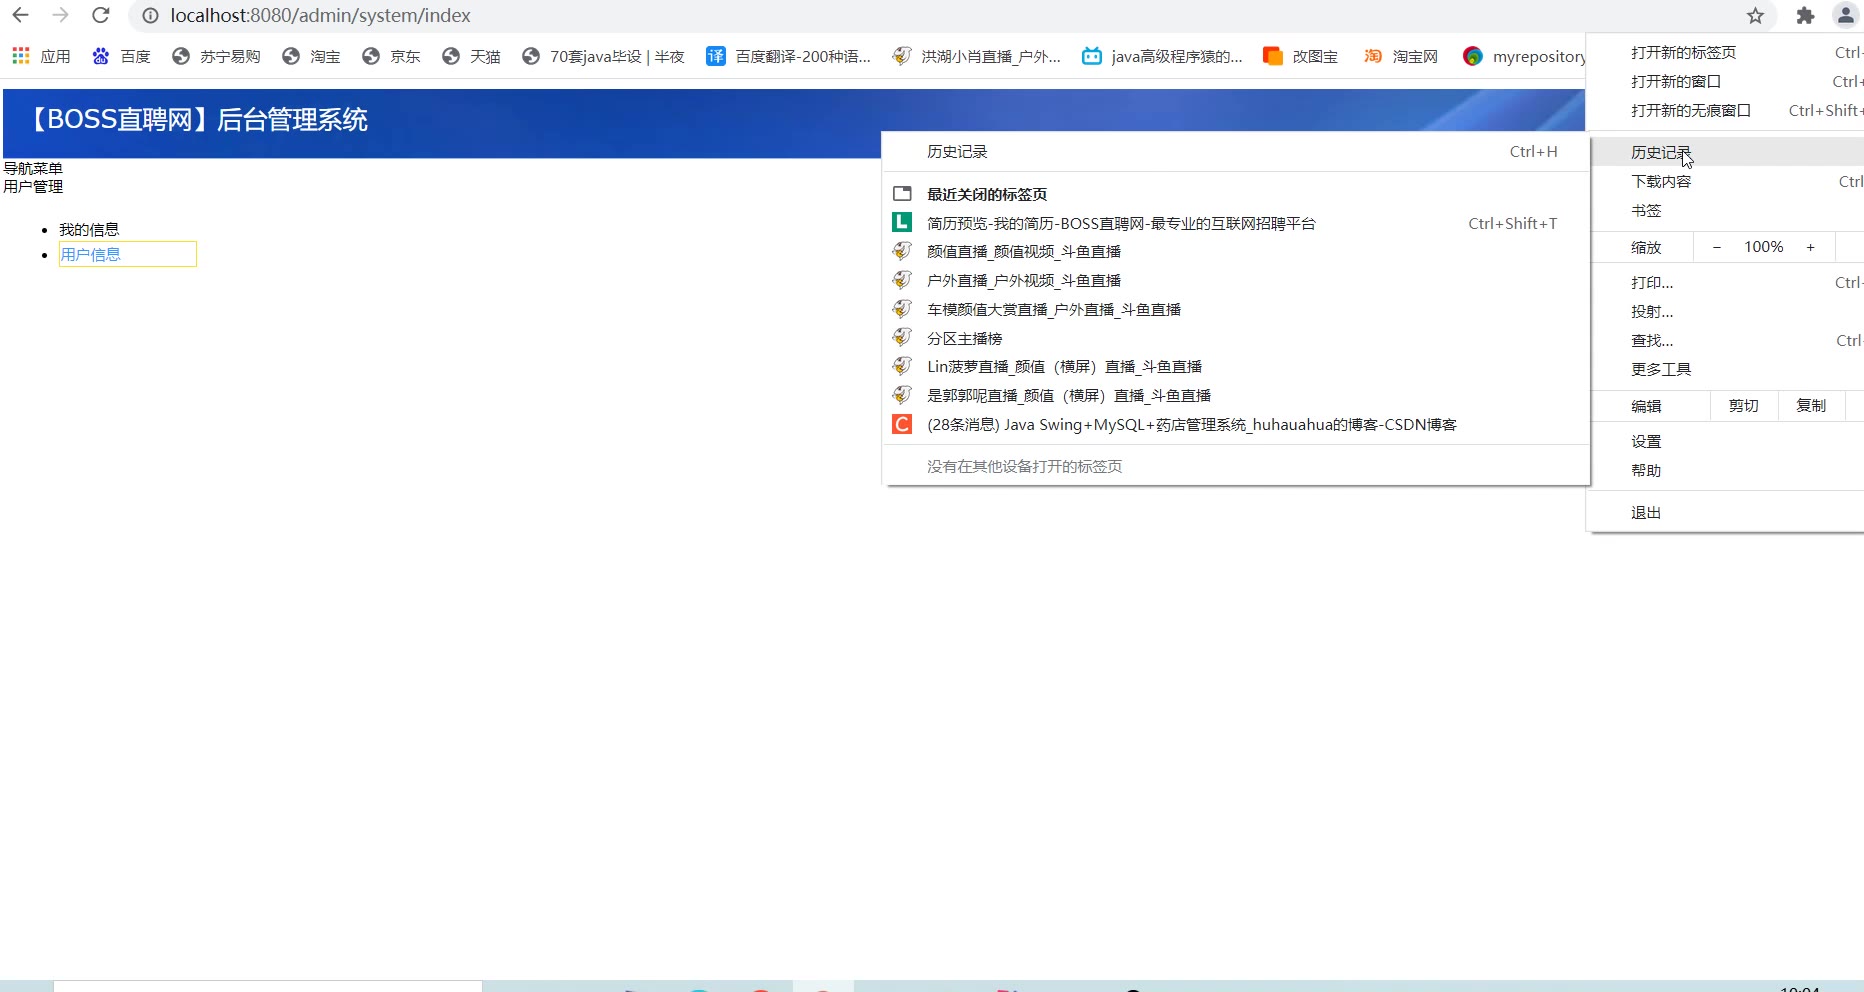Expand 帮助 submenu in Chrome menu
Screen dimensions: 1864x992
1725,470
